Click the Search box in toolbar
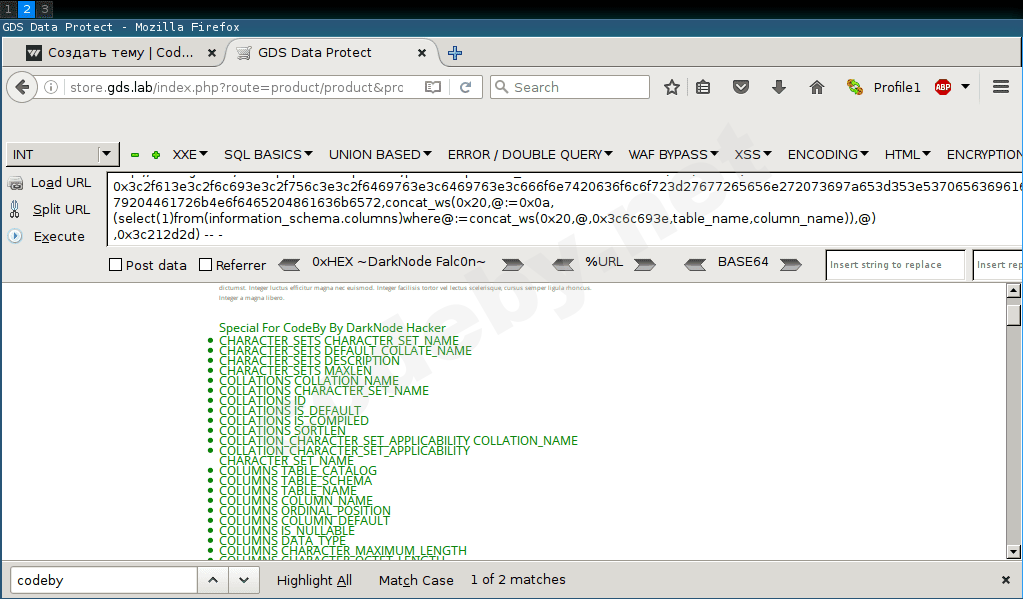1023x599 pixels. 570,87
